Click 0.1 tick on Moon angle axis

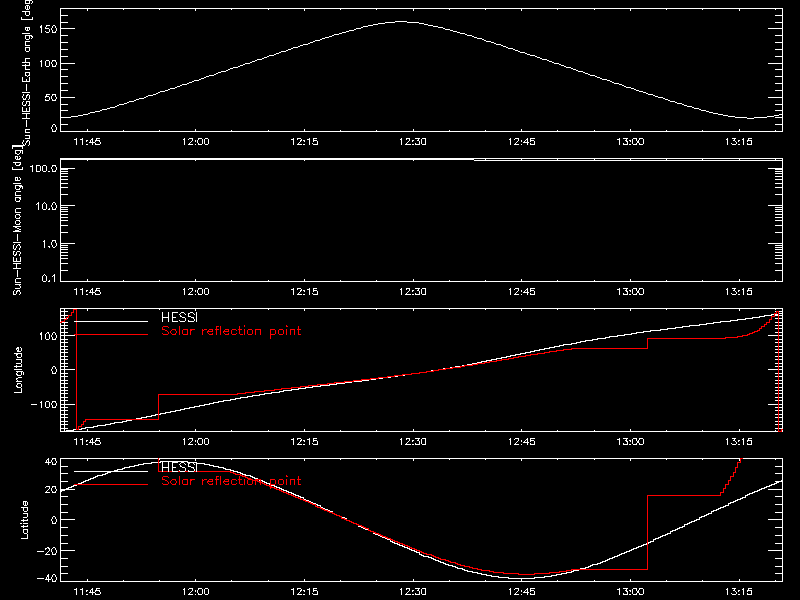tap(49, 278)
